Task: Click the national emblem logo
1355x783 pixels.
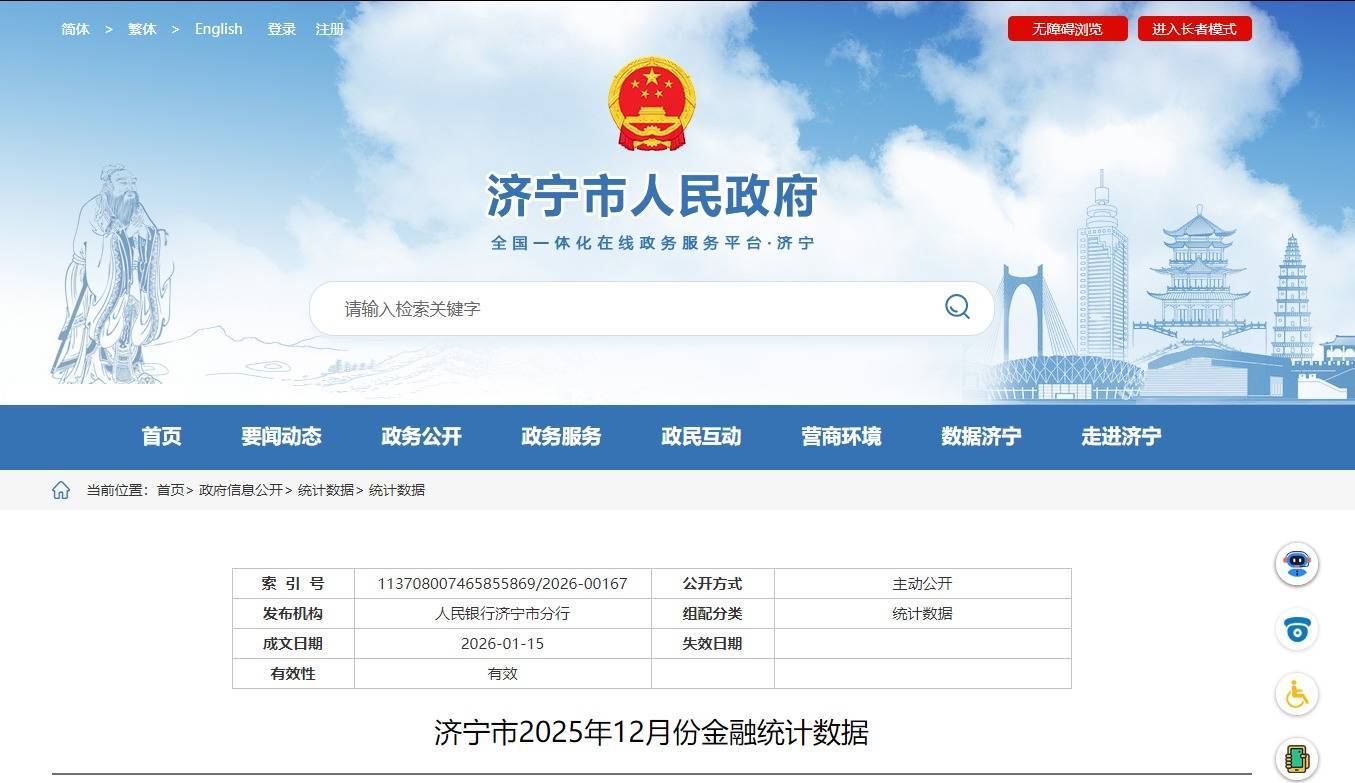Action: pos(651,103)
